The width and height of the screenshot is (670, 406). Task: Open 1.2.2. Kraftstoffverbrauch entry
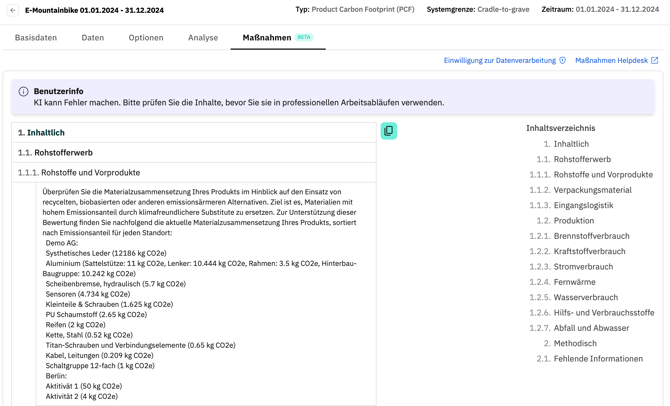pos(577,252)
